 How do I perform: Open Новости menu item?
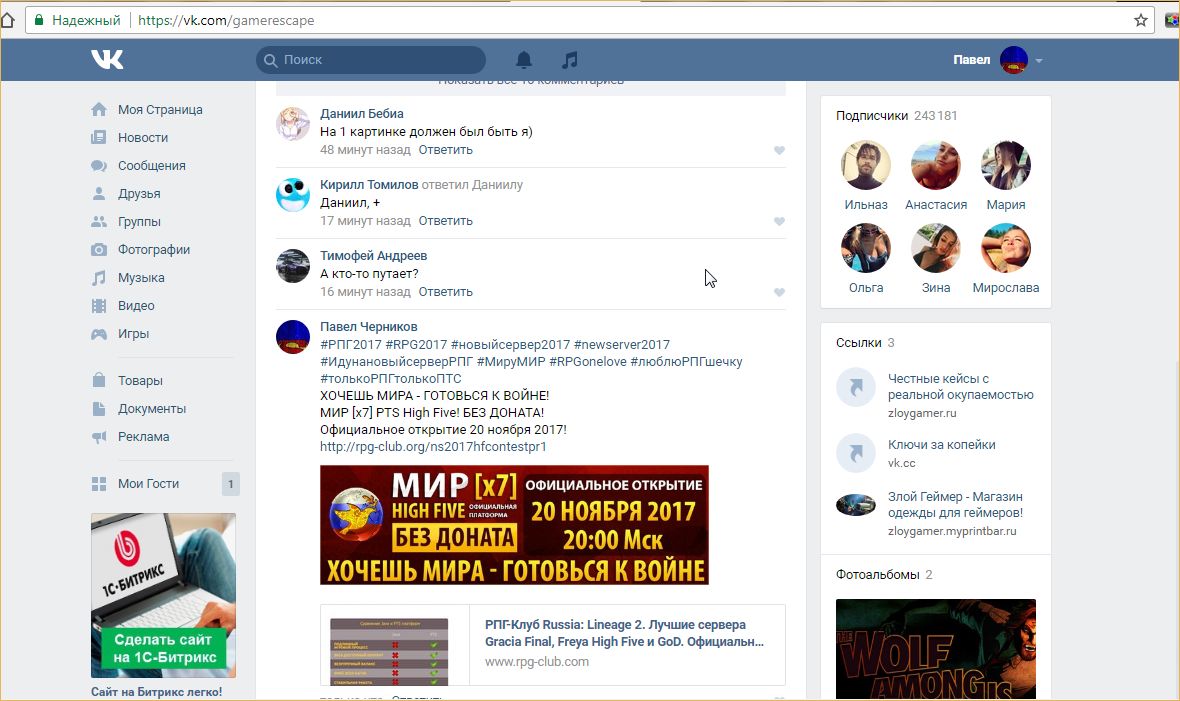pos(143,137)
